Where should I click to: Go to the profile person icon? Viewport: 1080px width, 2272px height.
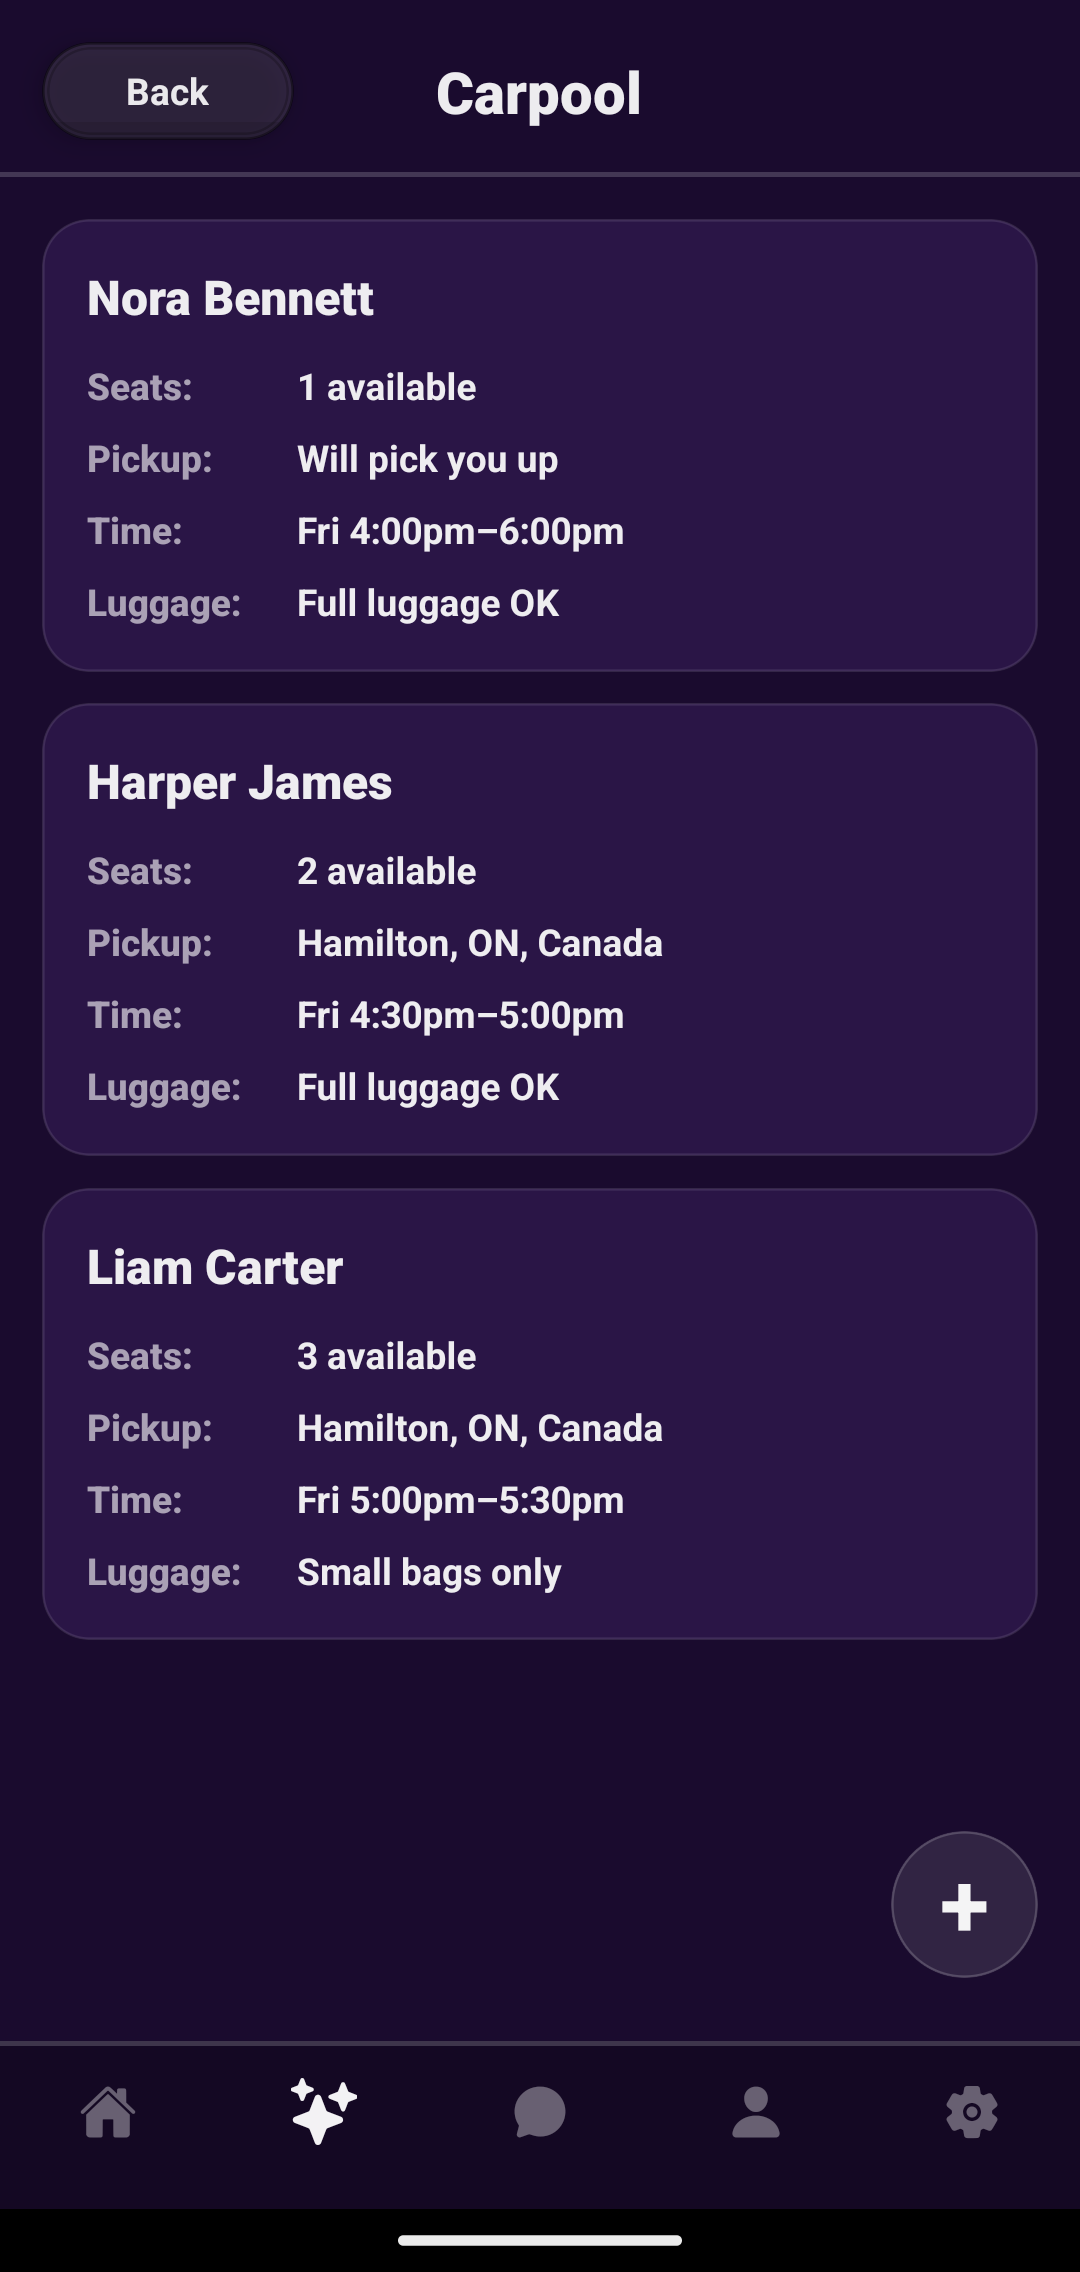coord(756,2112)
